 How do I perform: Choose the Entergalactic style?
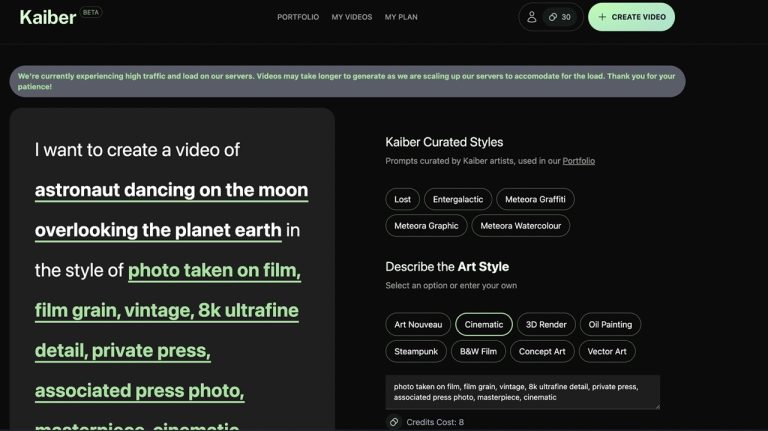pyautogui.click(x=458, y=199)
